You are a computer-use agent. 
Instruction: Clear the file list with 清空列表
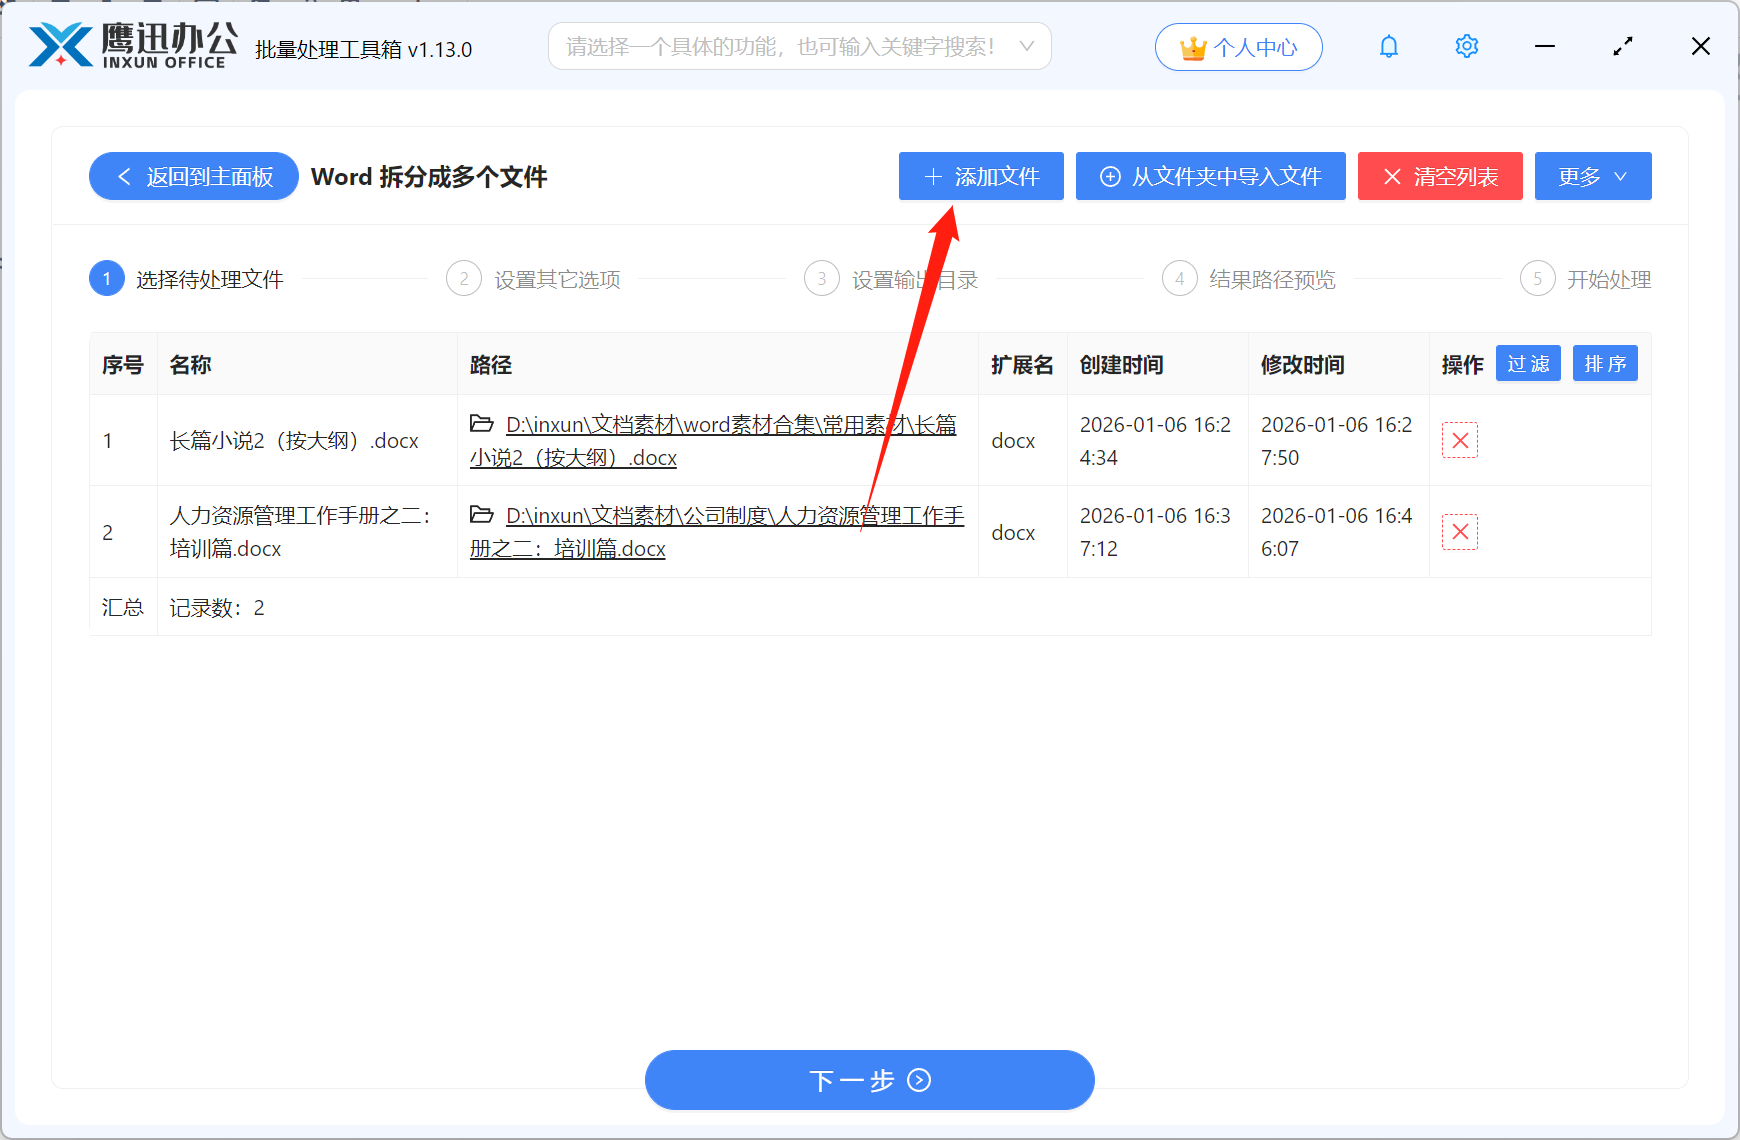(1440, 176)
